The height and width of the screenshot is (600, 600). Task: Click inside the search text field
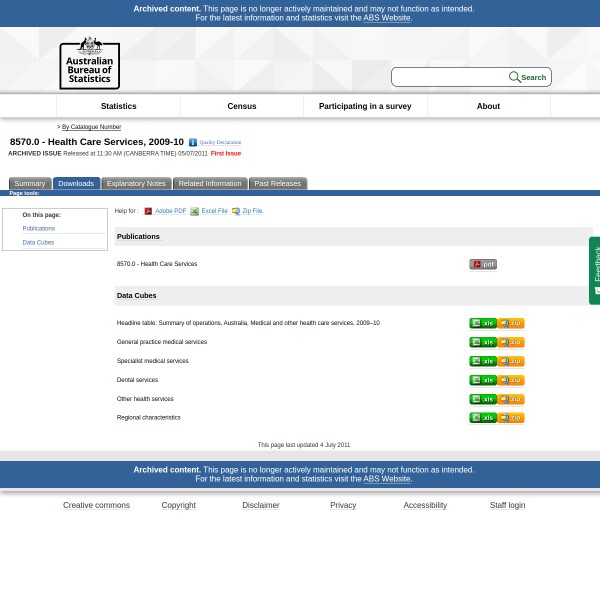[450, 77]
